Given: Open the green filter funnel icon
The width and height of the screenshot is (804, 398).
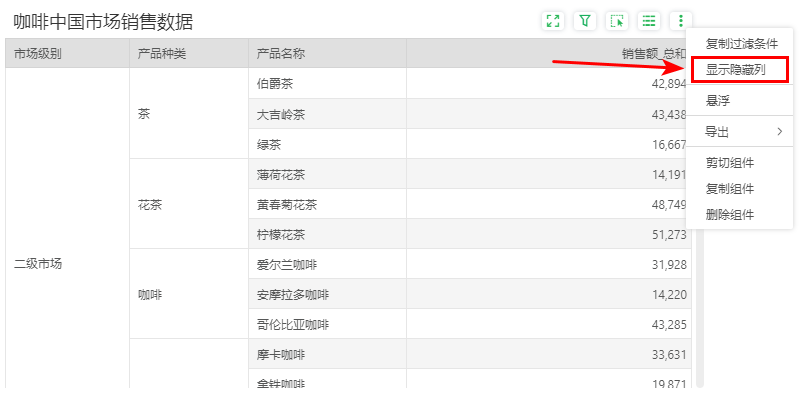Looking at the screenshot, I should click(585, 21).
